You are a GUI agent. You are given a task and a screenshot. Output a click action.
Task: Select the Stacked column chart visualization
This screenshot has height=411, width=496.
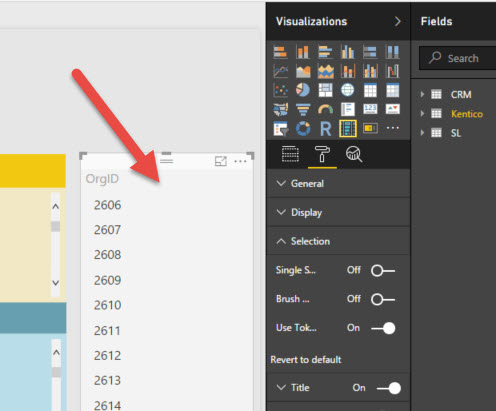pos(303,52)
